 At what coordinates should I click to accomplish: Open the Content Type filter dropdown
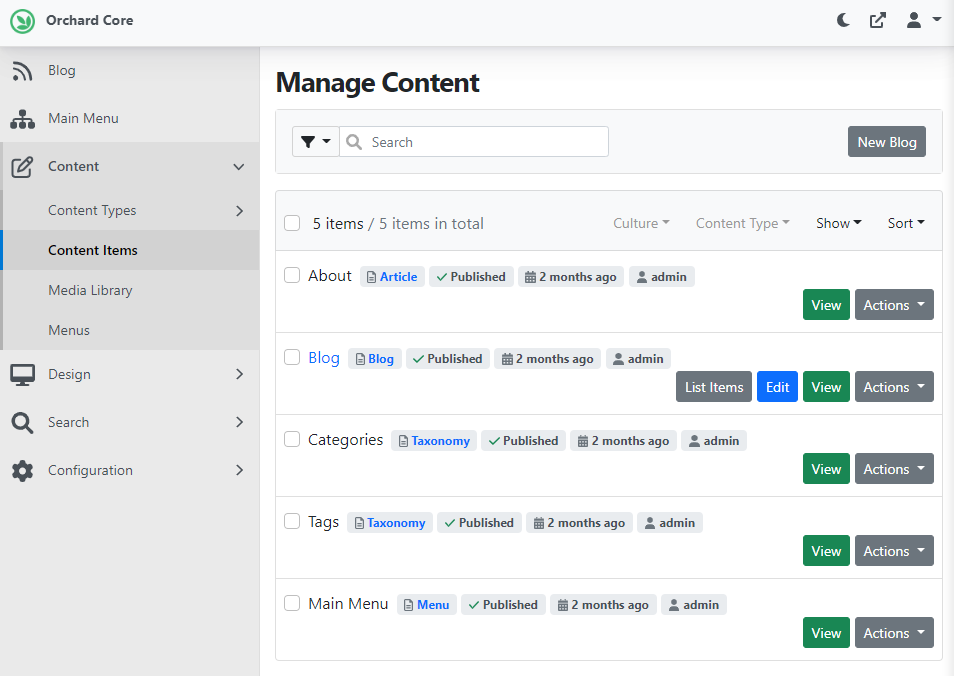[x=742, y=223]
